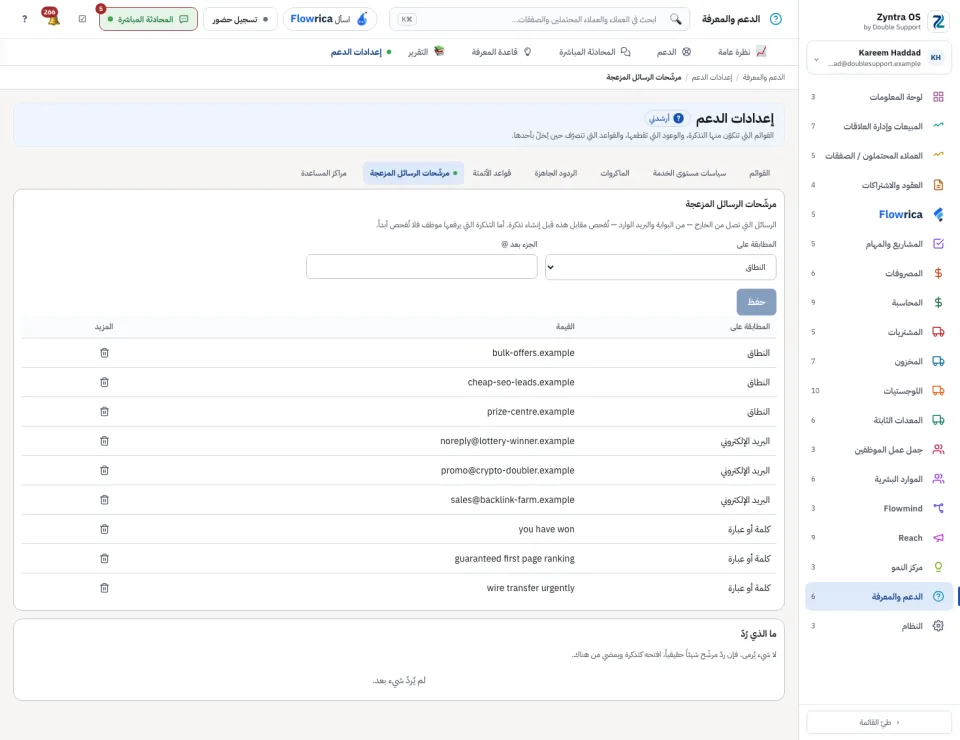This screenshot has width=960, height=740.
Task: Go to المشتريات purchasing module
Action: tap(879, 332)
